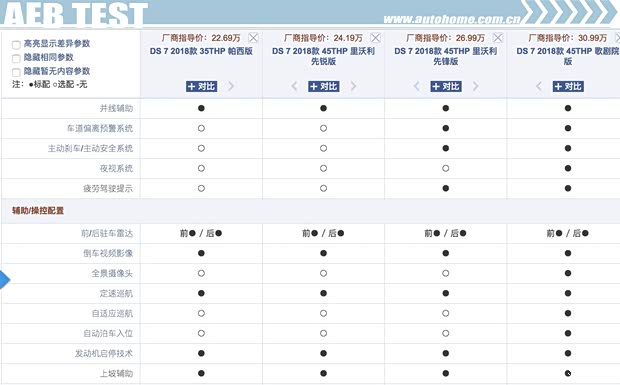Add 35THP 帕西版 to 对比
The height and width of the screenshot is (385, 620).
coord(201,86)
